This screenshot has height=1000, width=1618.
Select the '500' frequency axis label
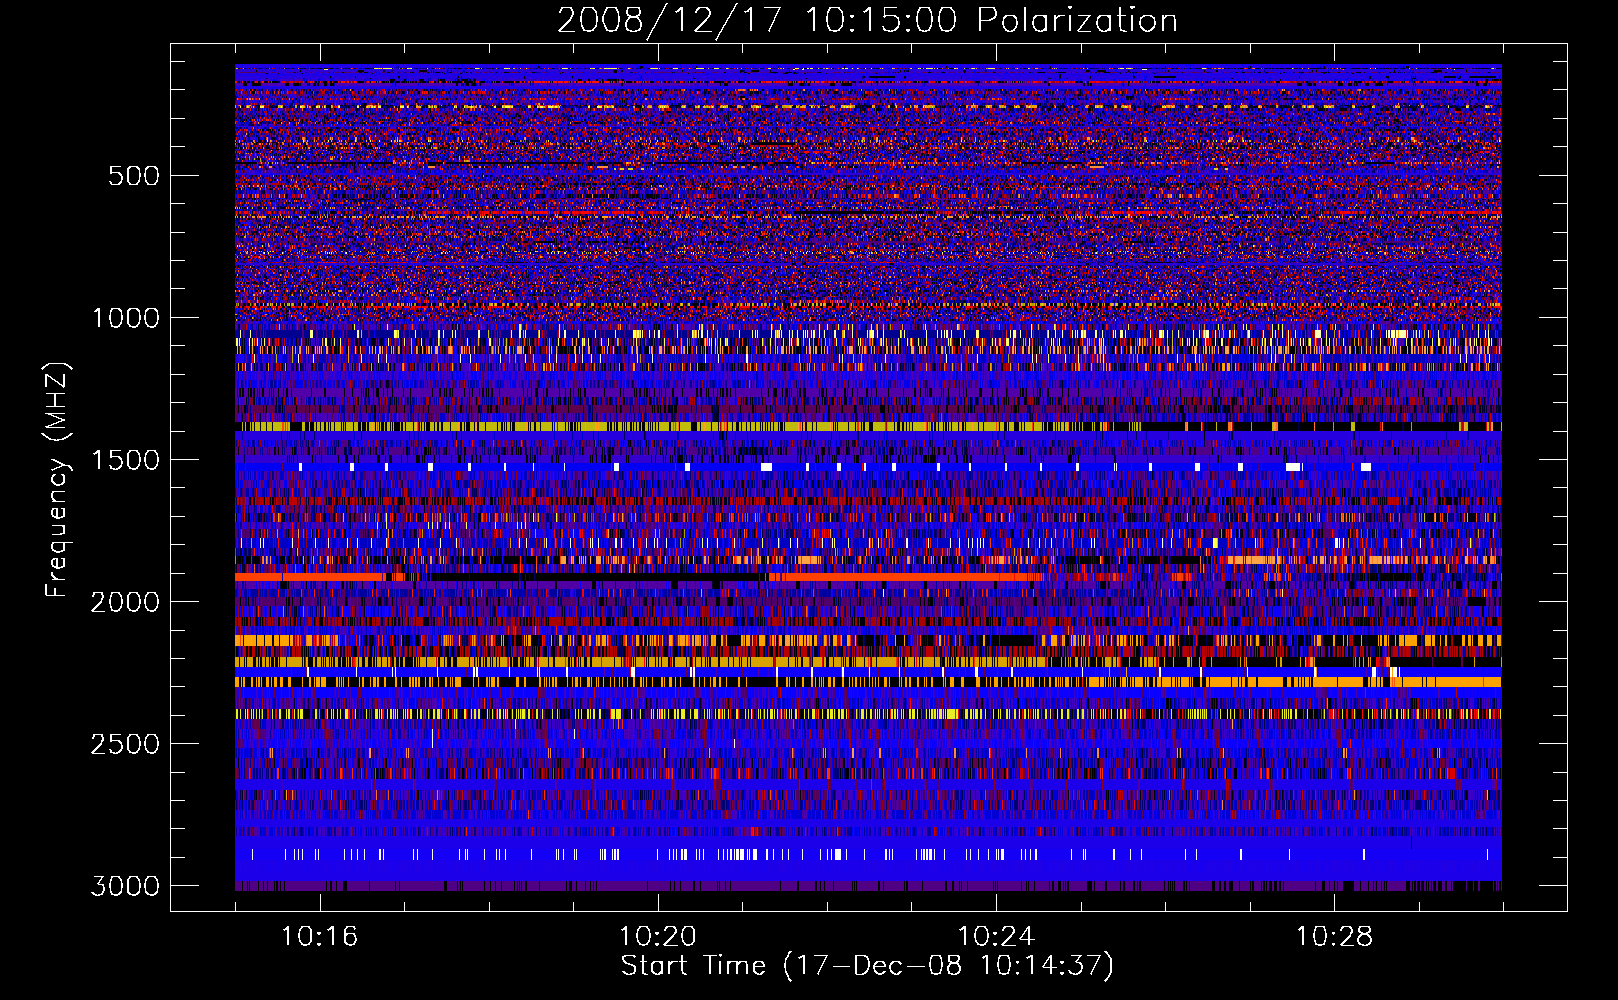pos(134,176)
